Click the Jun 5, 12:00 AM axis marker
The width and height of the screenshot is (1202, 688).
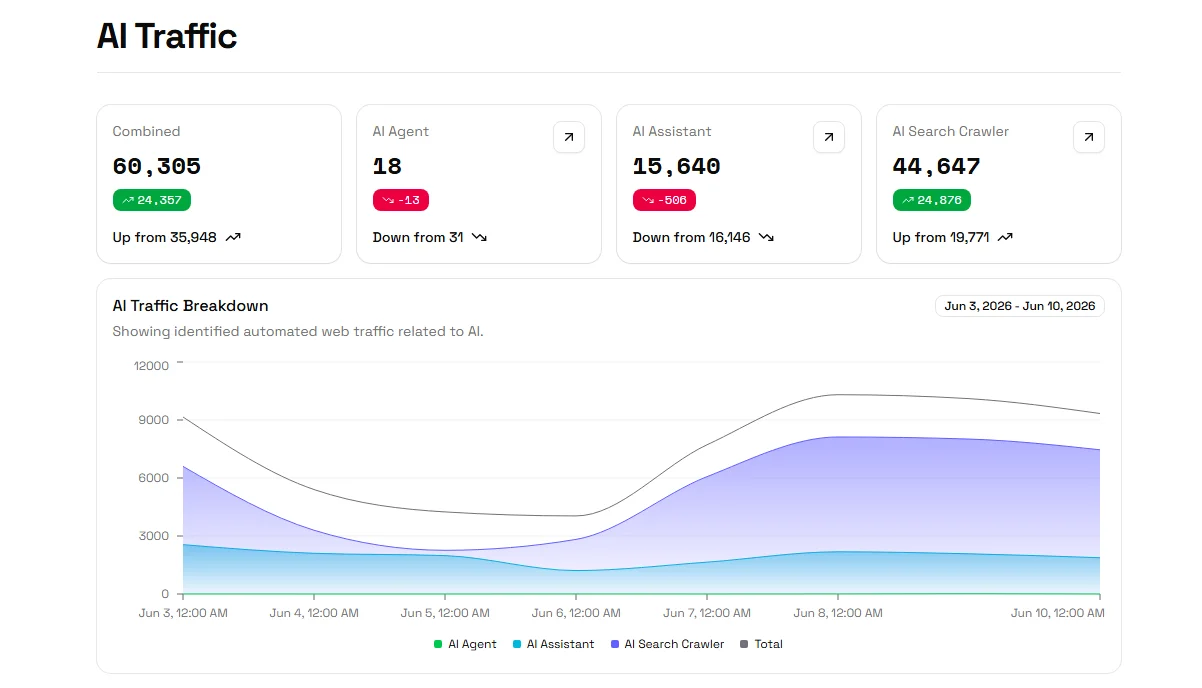pyautogui.click(x=445, y=613)
